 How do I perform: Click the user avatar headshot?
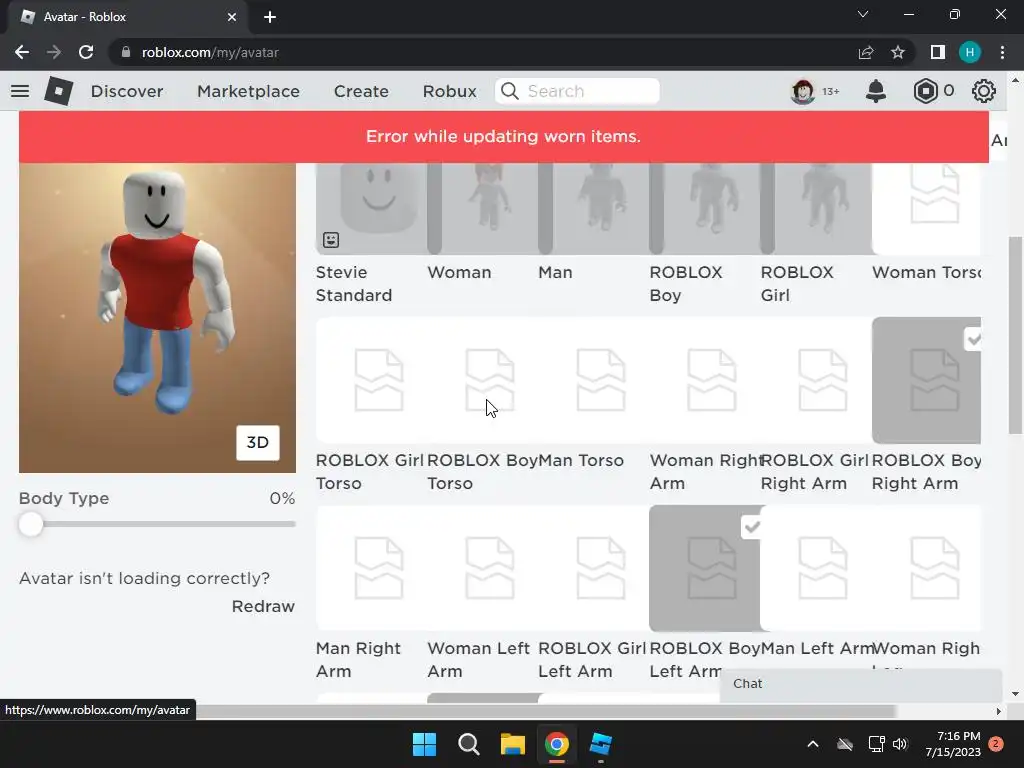coord(803,91)
